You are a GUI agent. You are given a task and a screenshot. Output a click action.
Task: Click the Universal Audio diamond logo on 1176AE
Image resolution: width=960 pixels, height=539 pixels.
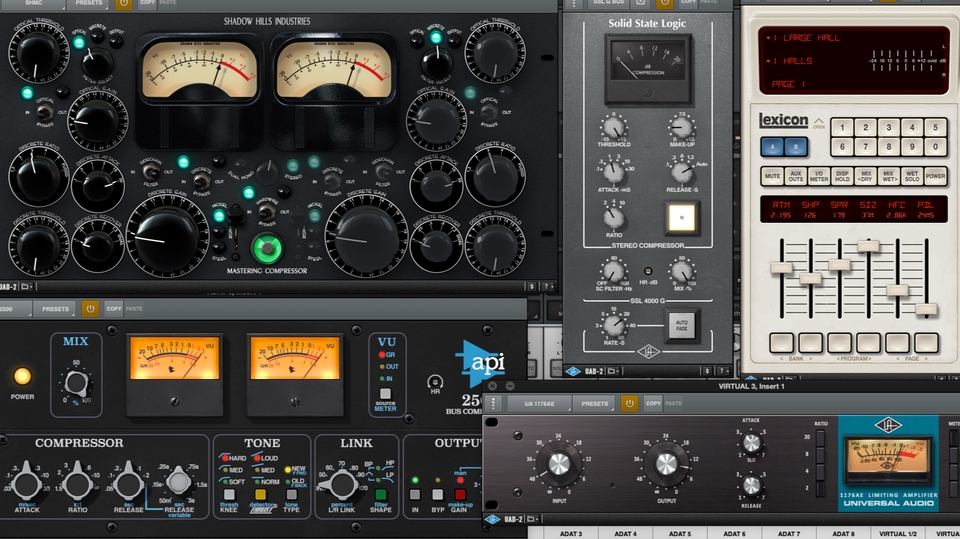coord(888,425)
